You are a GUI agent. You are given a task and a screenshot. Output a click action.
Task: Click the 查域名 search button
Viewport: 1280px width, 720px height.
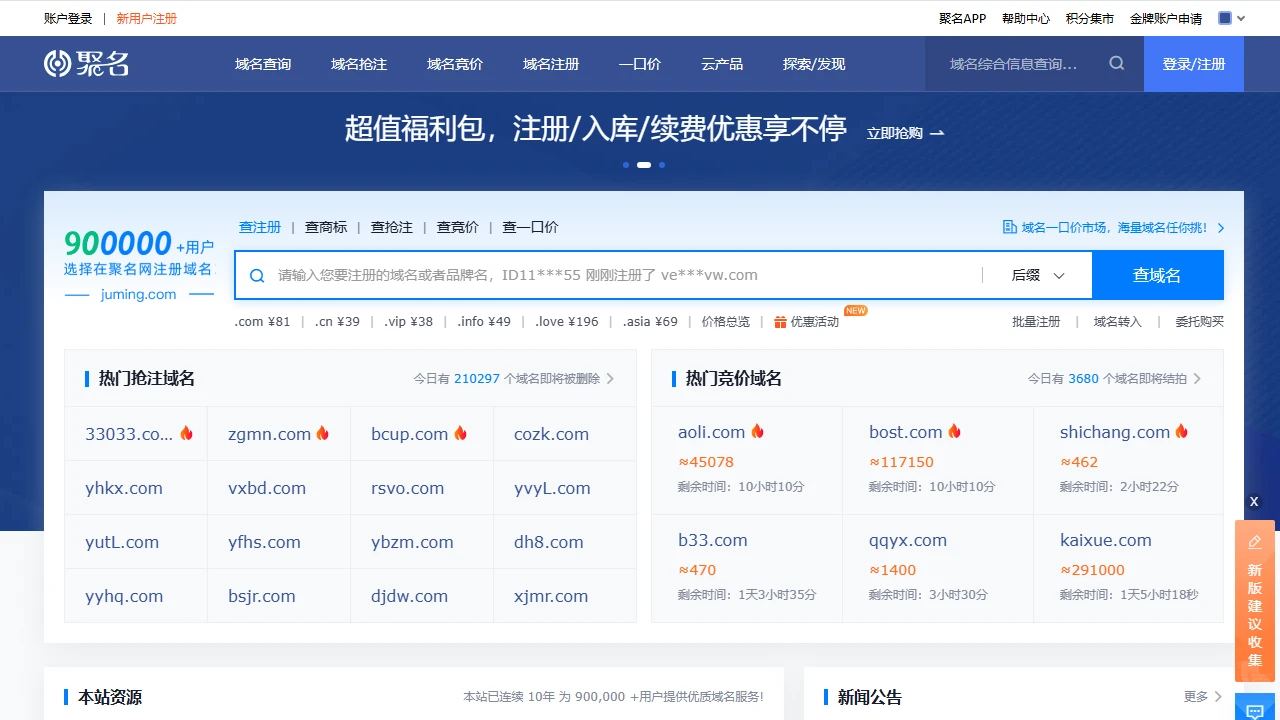point(1157,275)
